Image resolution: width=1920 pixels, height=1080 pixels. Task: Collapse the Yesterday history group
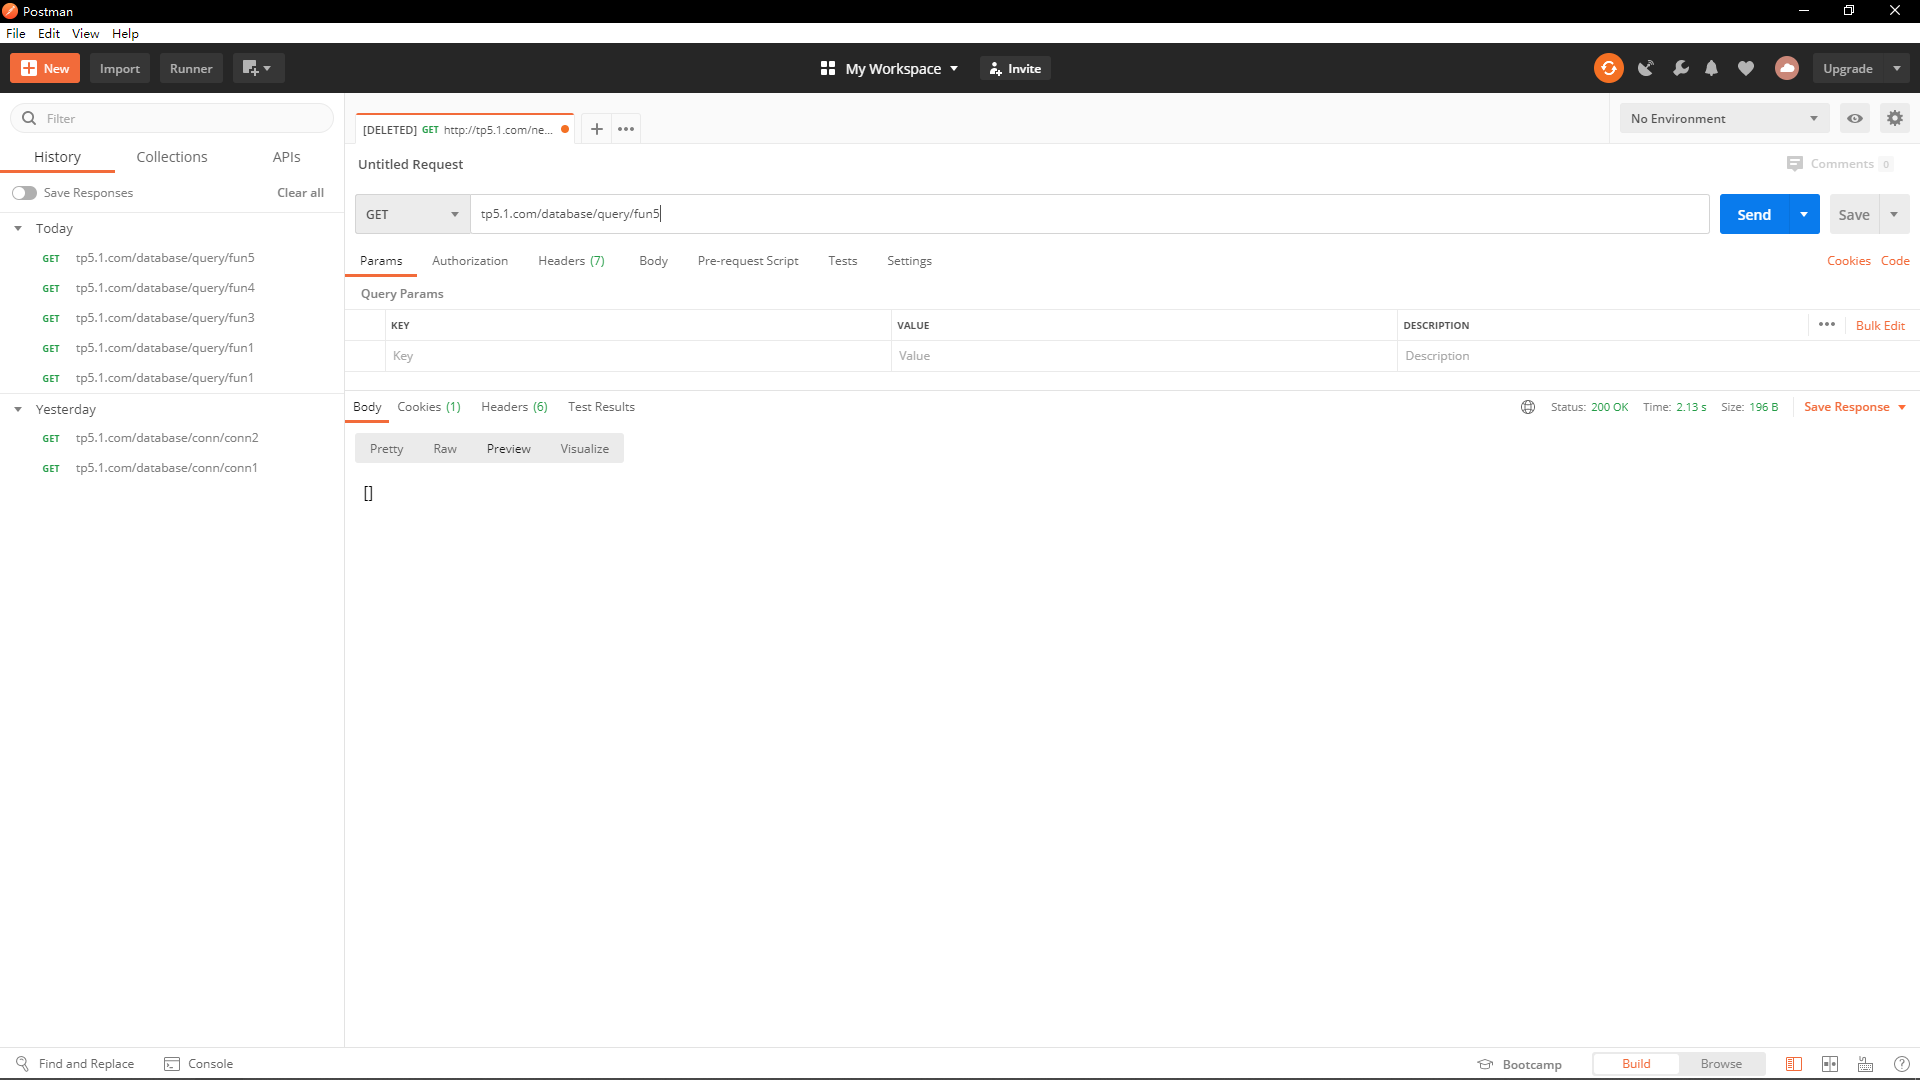[18, 409]
